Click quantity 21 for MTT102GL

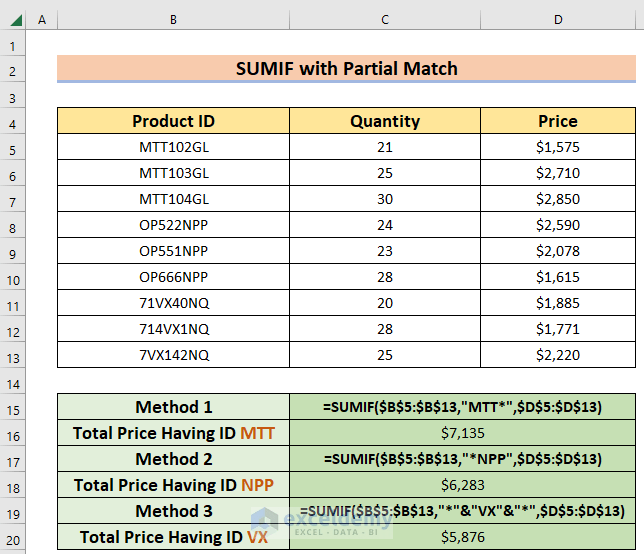tap(385, 147)
